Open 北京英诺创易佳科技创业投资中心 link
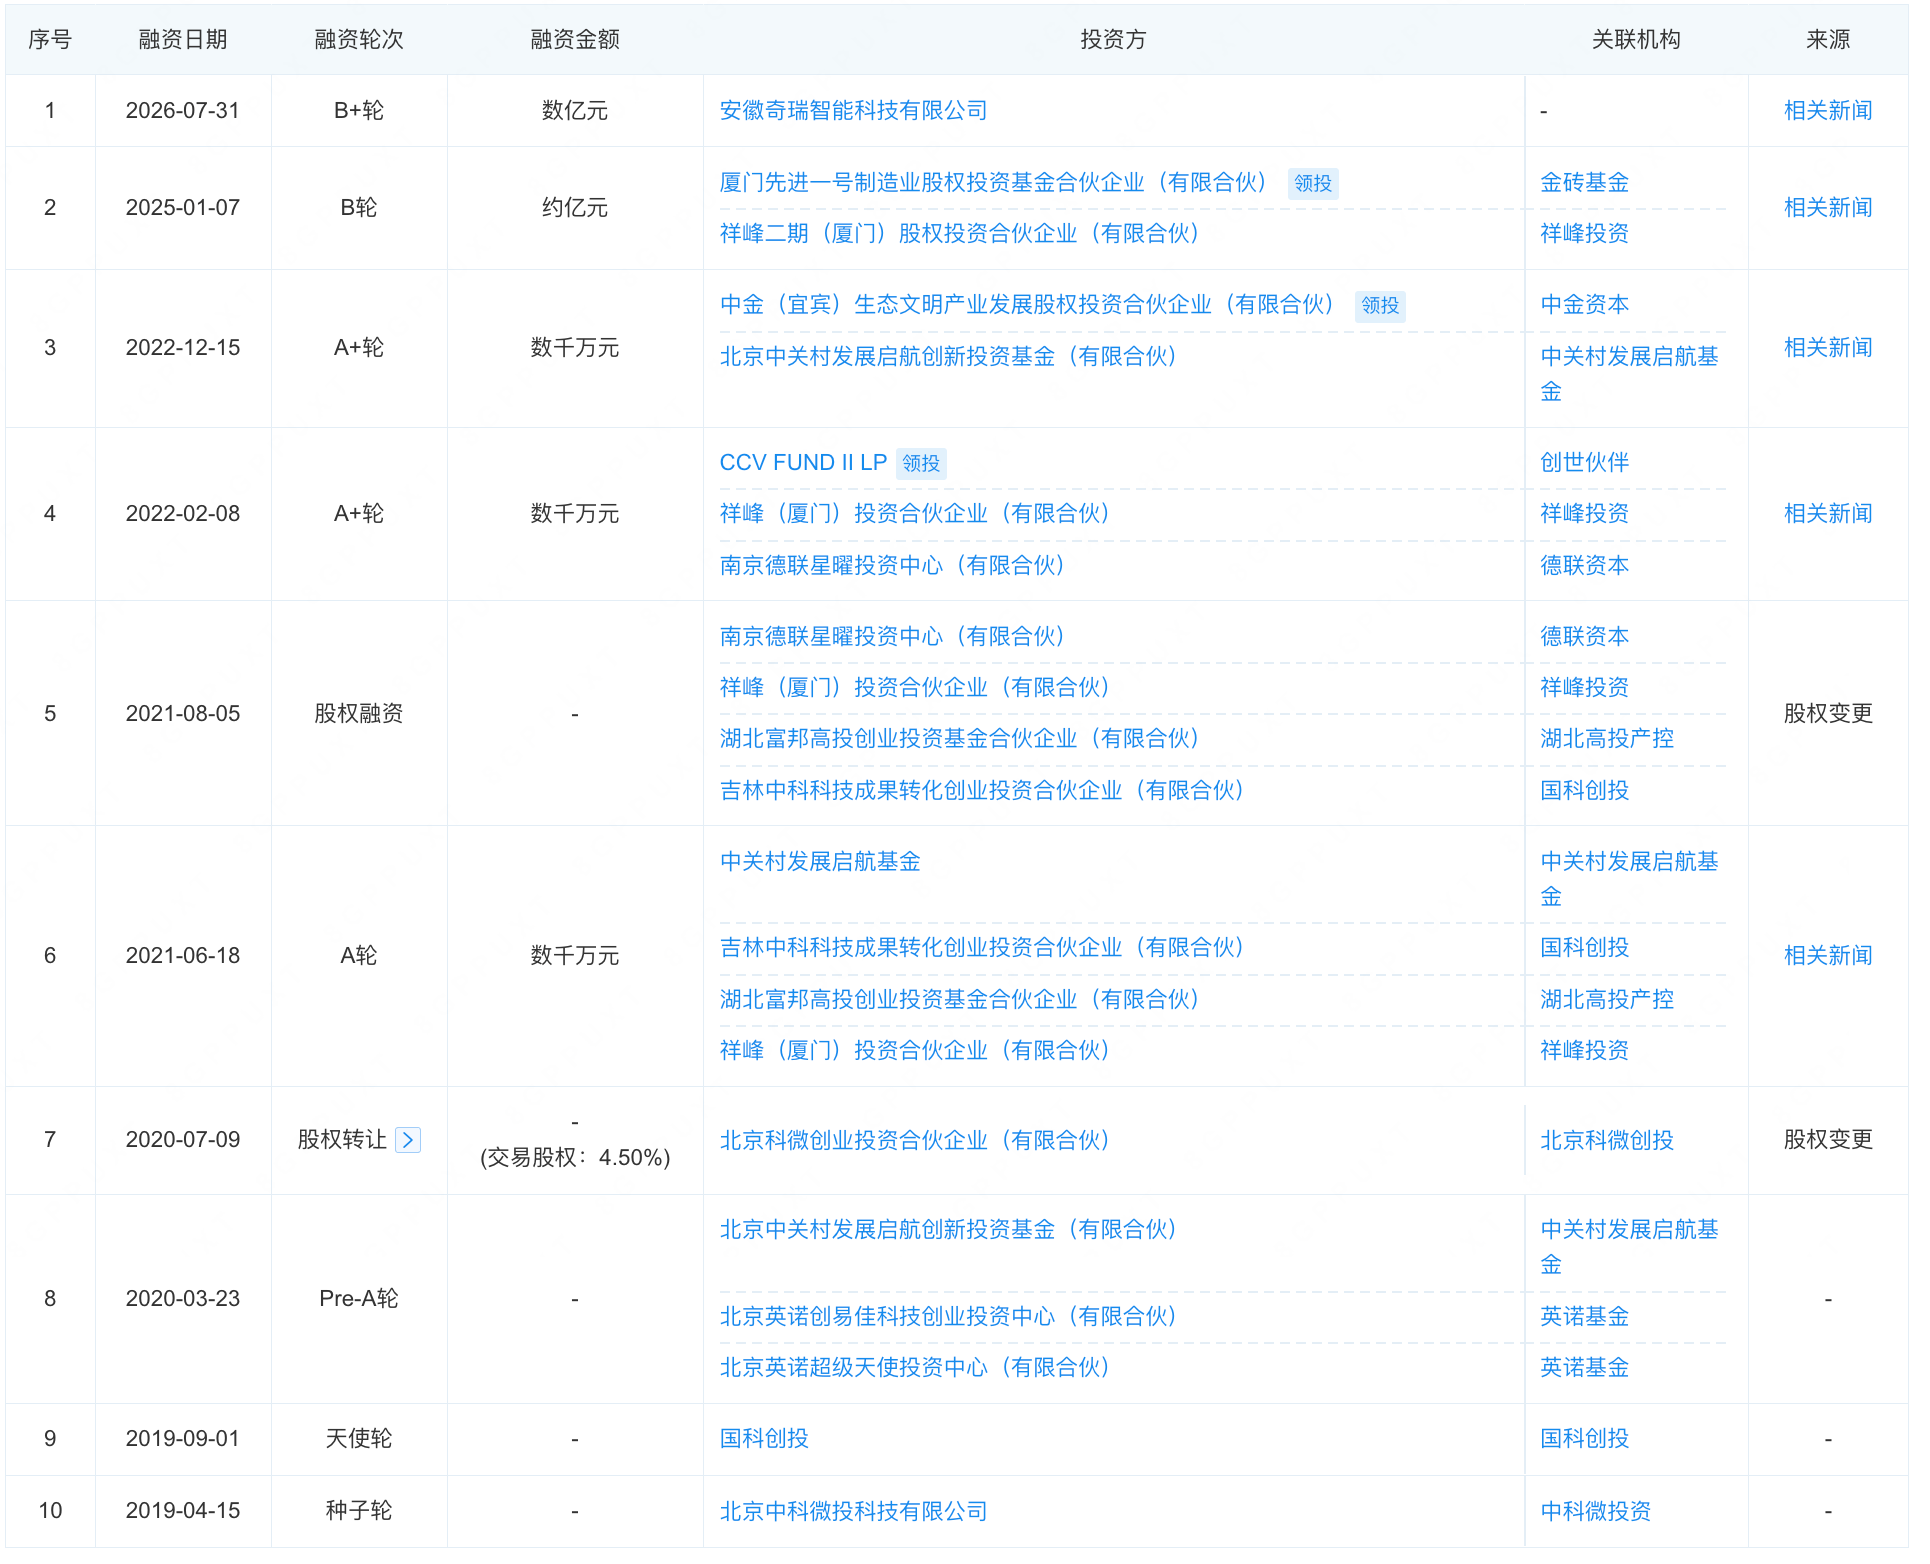The image size is (1930, 1564). pos(948,1317)
